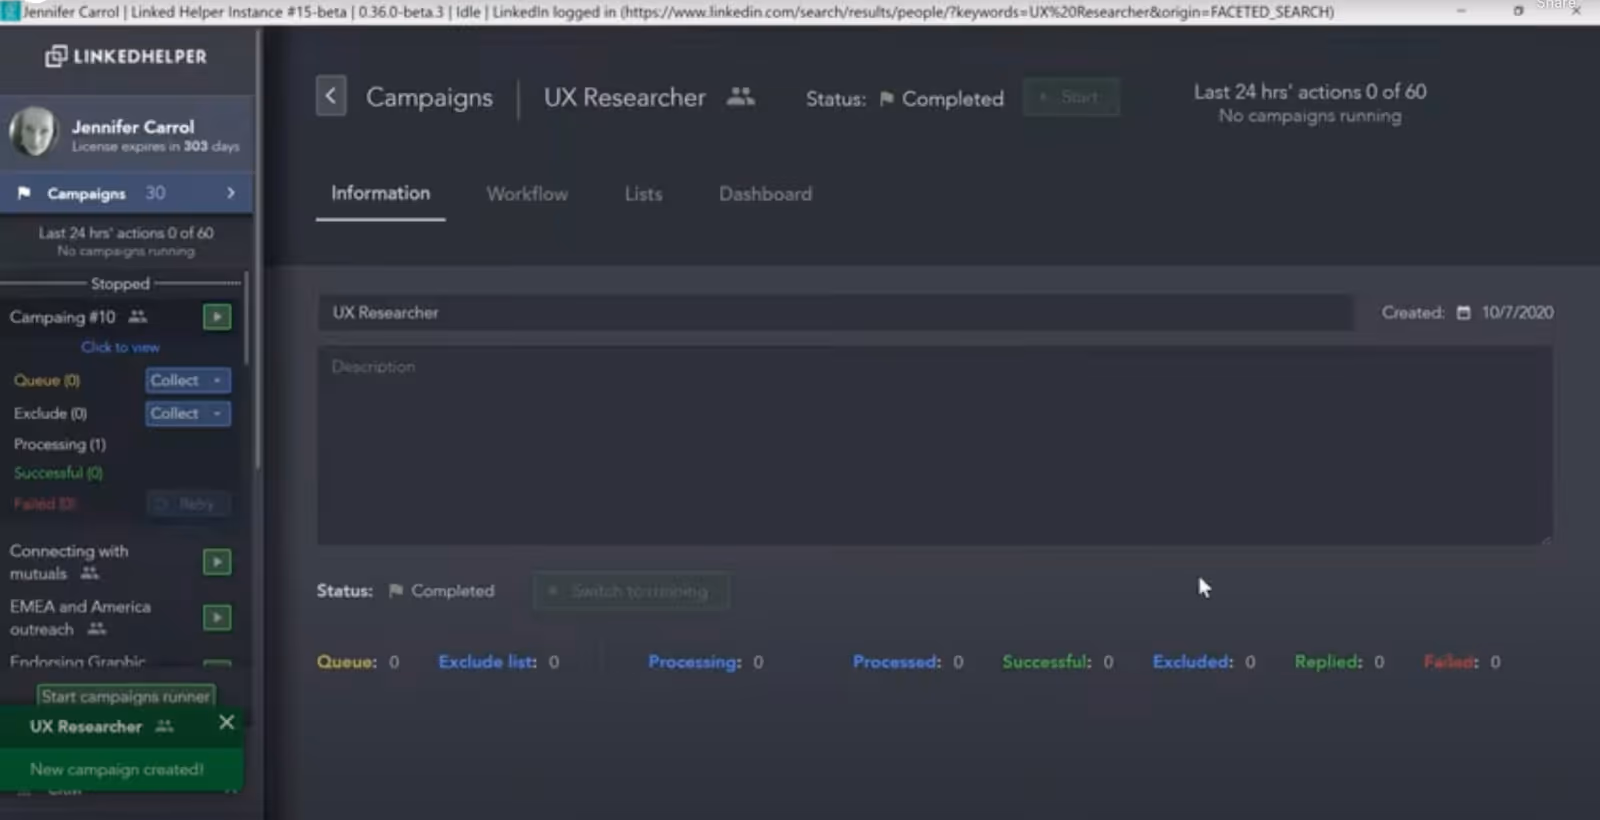
Task: Close the UX Researcher notification
Action: pos(227,722)
